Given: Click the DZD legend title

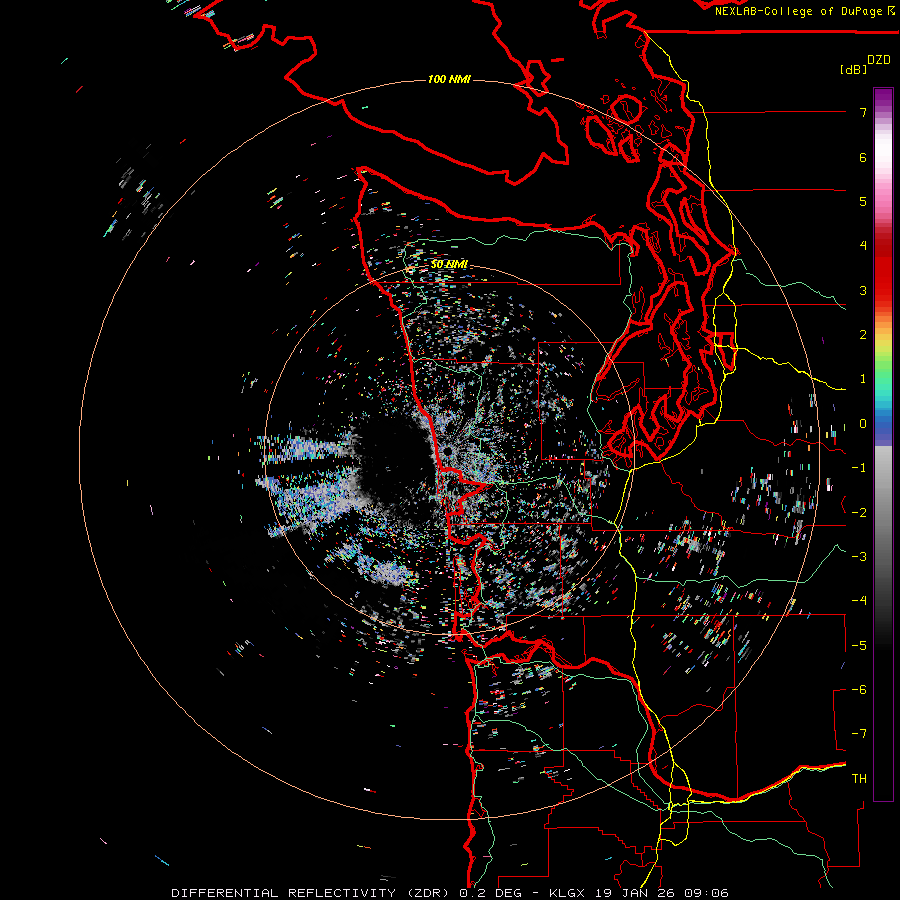Looking at the screenshot, I should pyautogui.click(x=879, y=60).
